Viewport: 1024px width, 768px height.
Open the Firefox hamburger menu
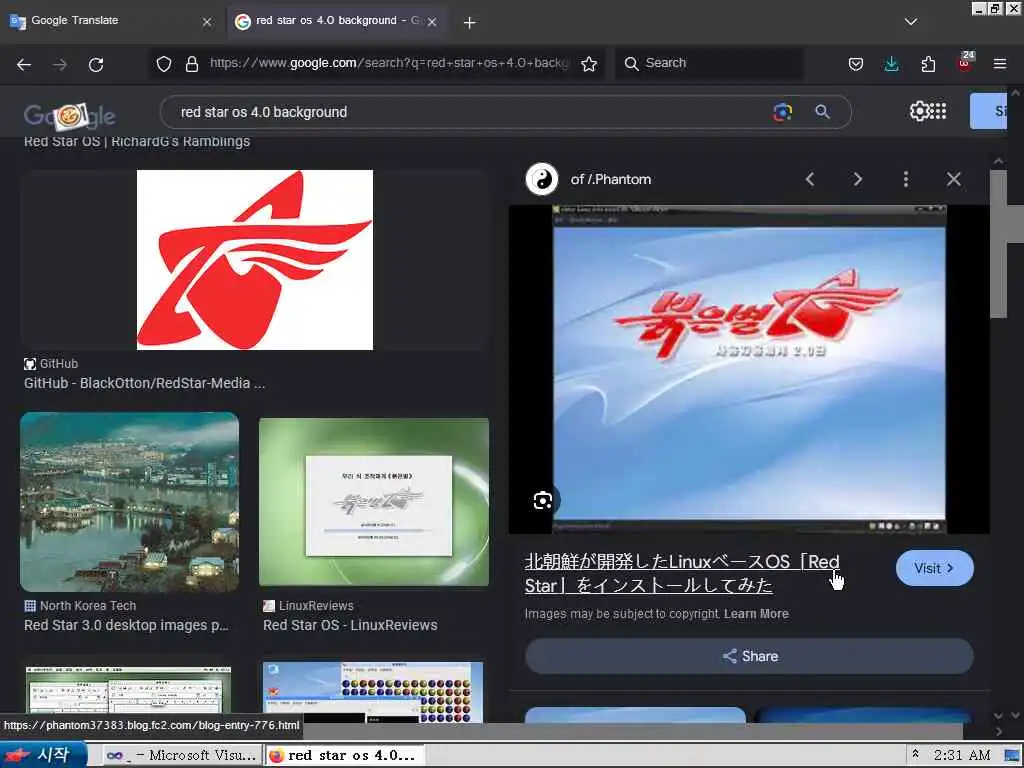click(1000, 63)
